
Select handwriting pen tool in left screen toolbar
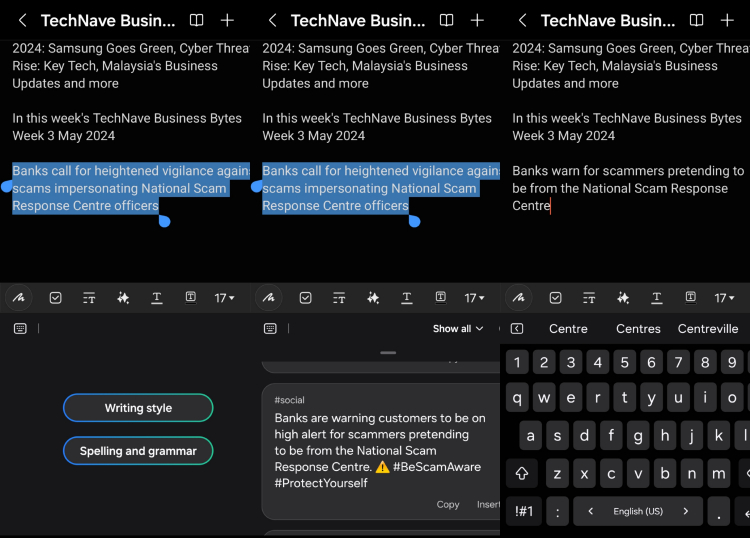point(19,297)
